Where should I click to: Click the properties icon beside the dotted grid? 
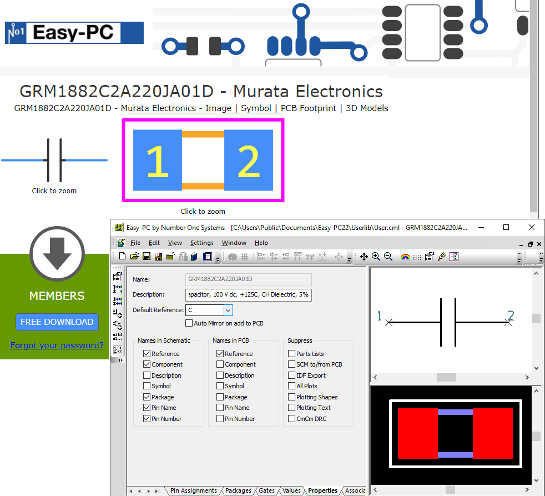coord(430,257)
